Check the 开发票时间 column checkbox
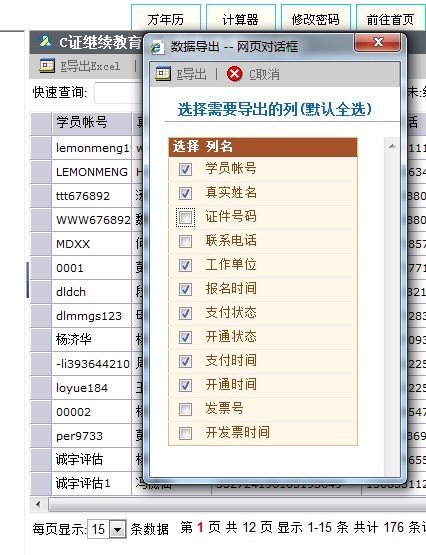This screenshot has width=426, height=555. (185, 433)
